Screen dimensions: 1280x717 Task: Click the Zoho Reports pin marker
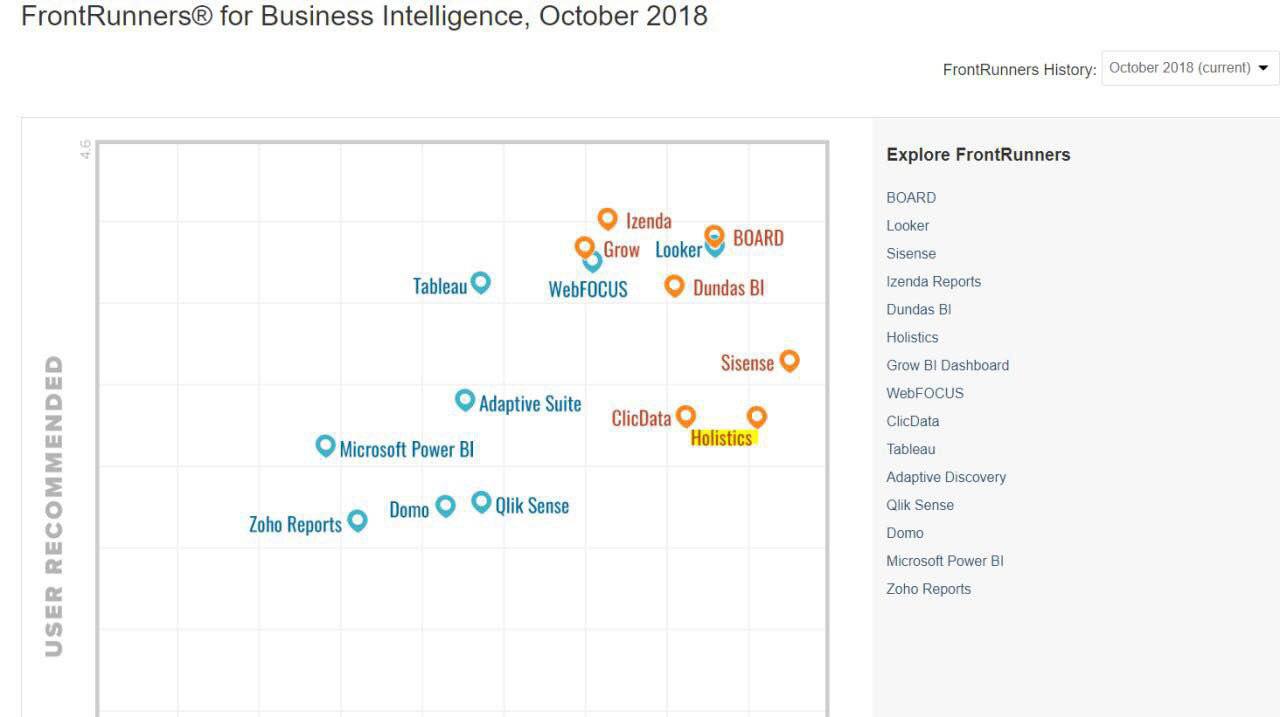(x=357, y=520)
